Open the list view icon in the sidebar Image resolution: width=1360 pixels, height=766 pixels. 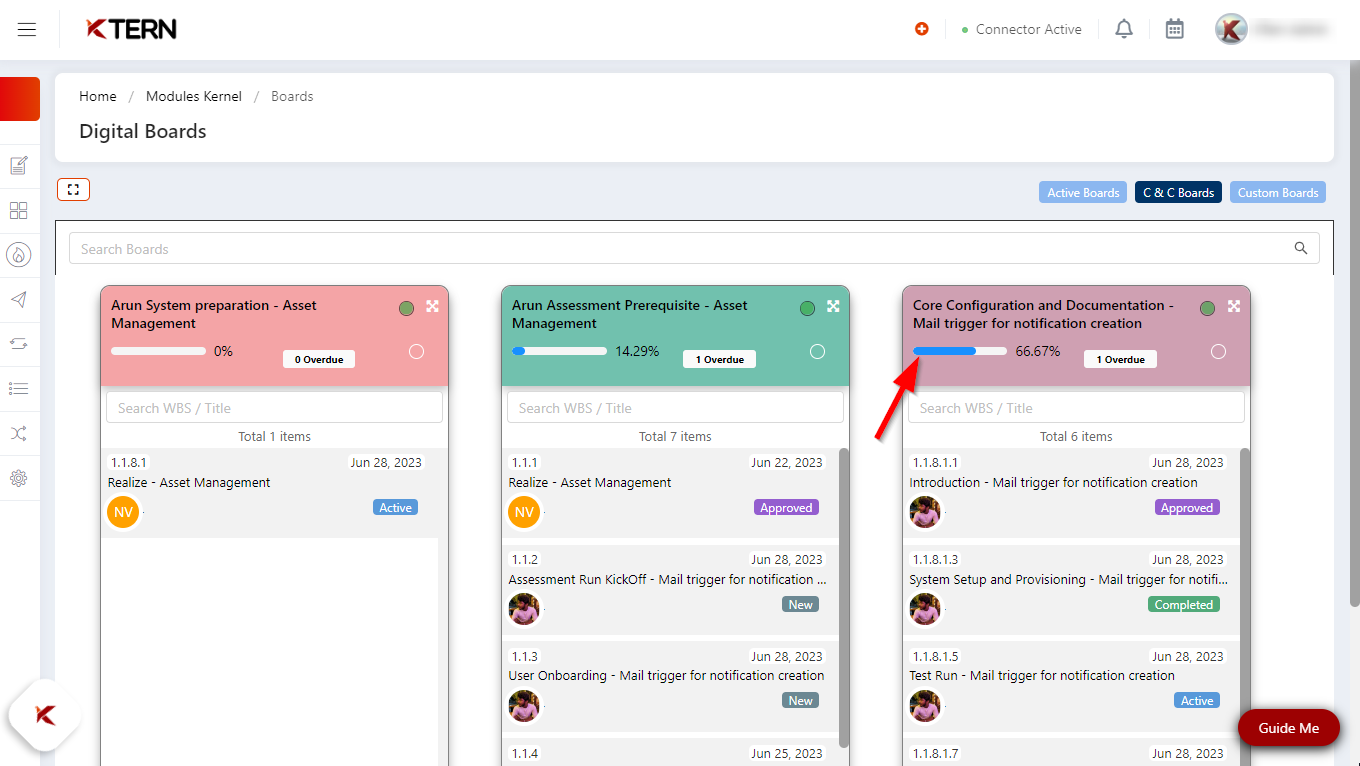(x=19, y=389)
